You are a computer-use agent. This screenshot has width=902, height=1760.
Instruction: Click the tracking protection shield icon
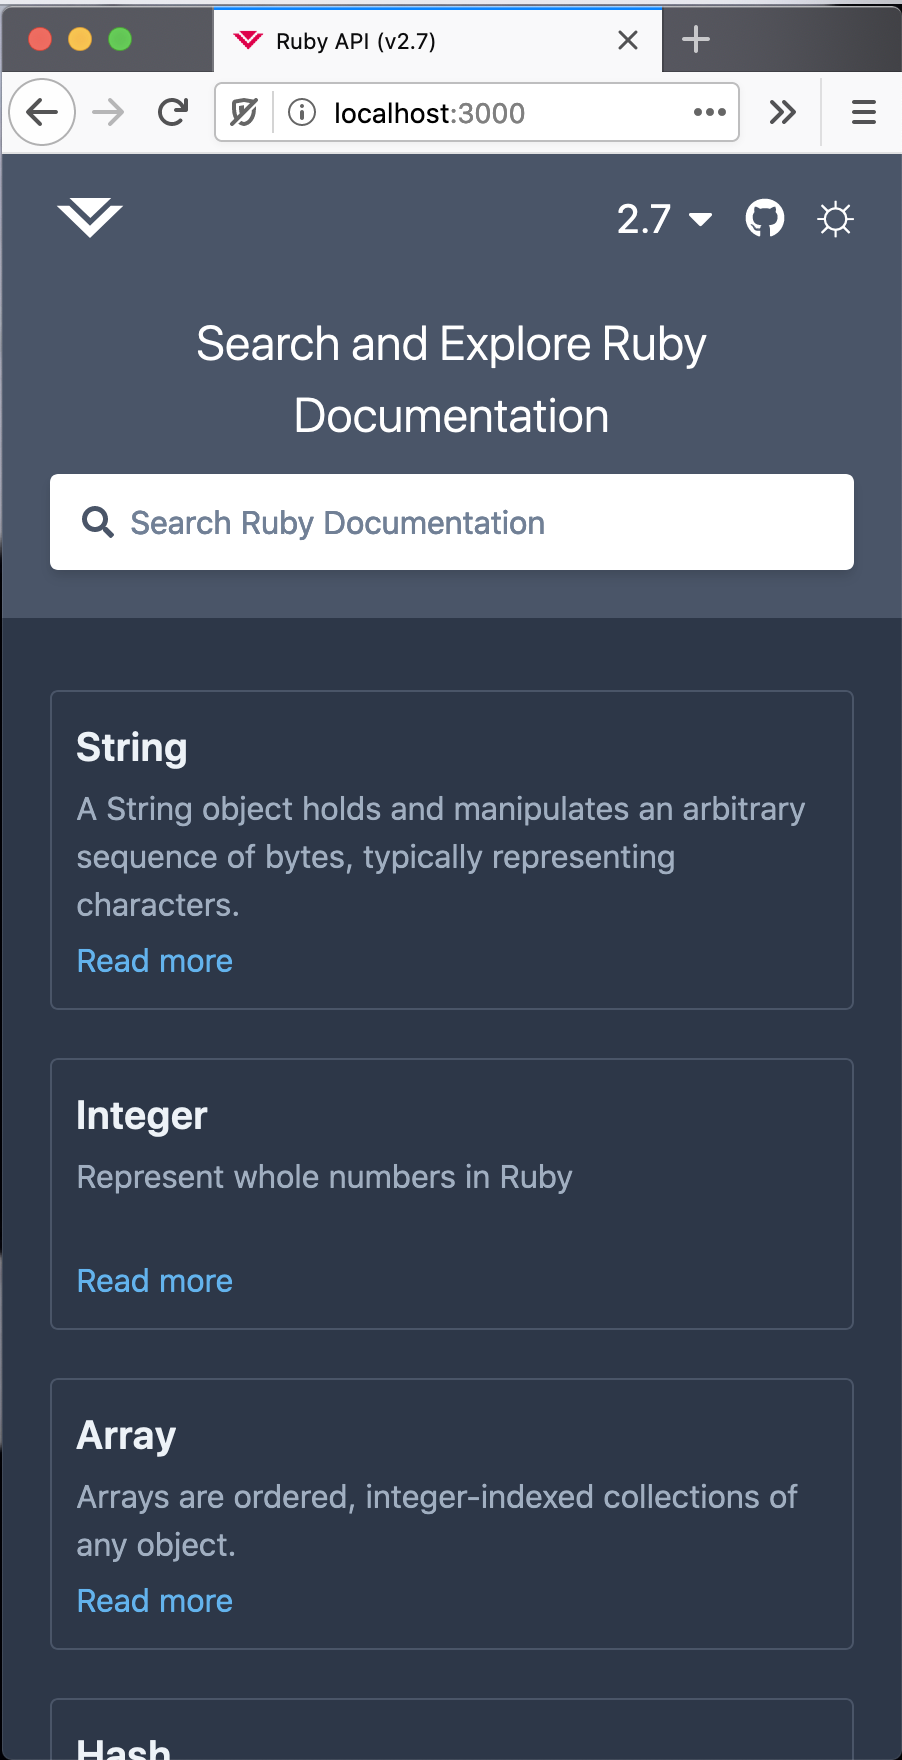coord(243,112)
